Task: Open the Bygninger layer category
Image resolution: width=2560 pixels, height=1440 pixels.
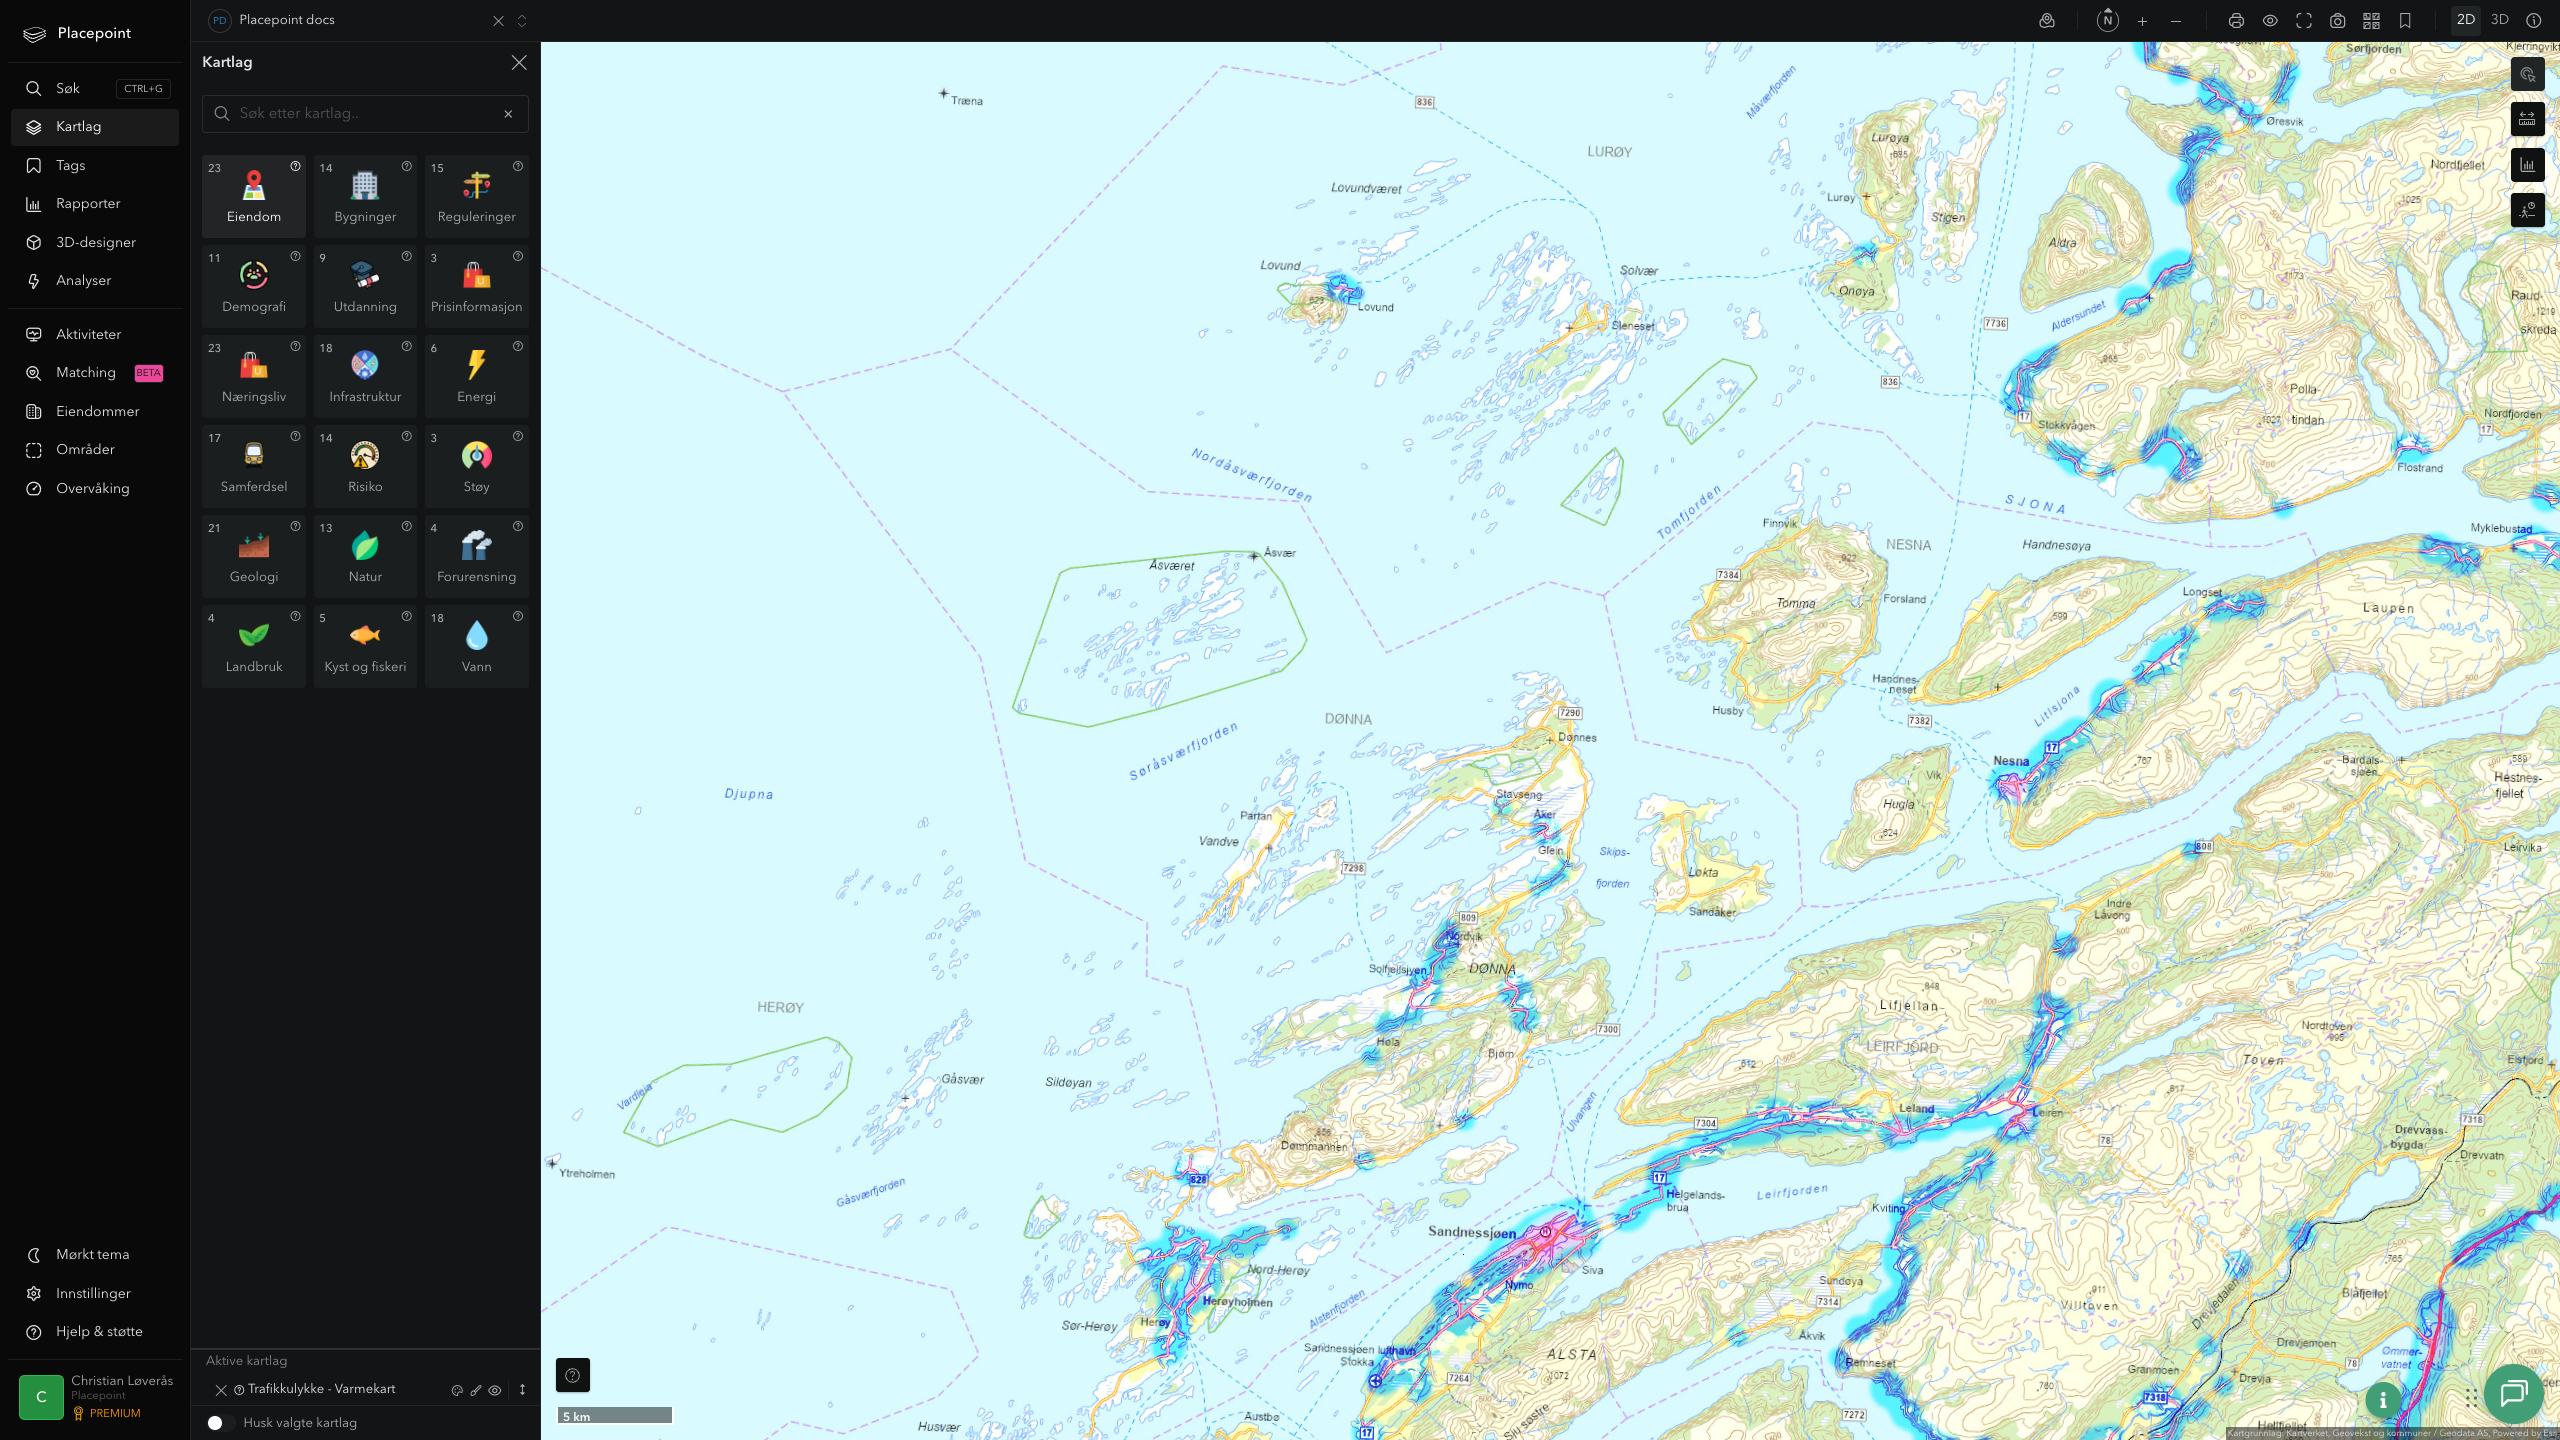Action: point(365,196)
